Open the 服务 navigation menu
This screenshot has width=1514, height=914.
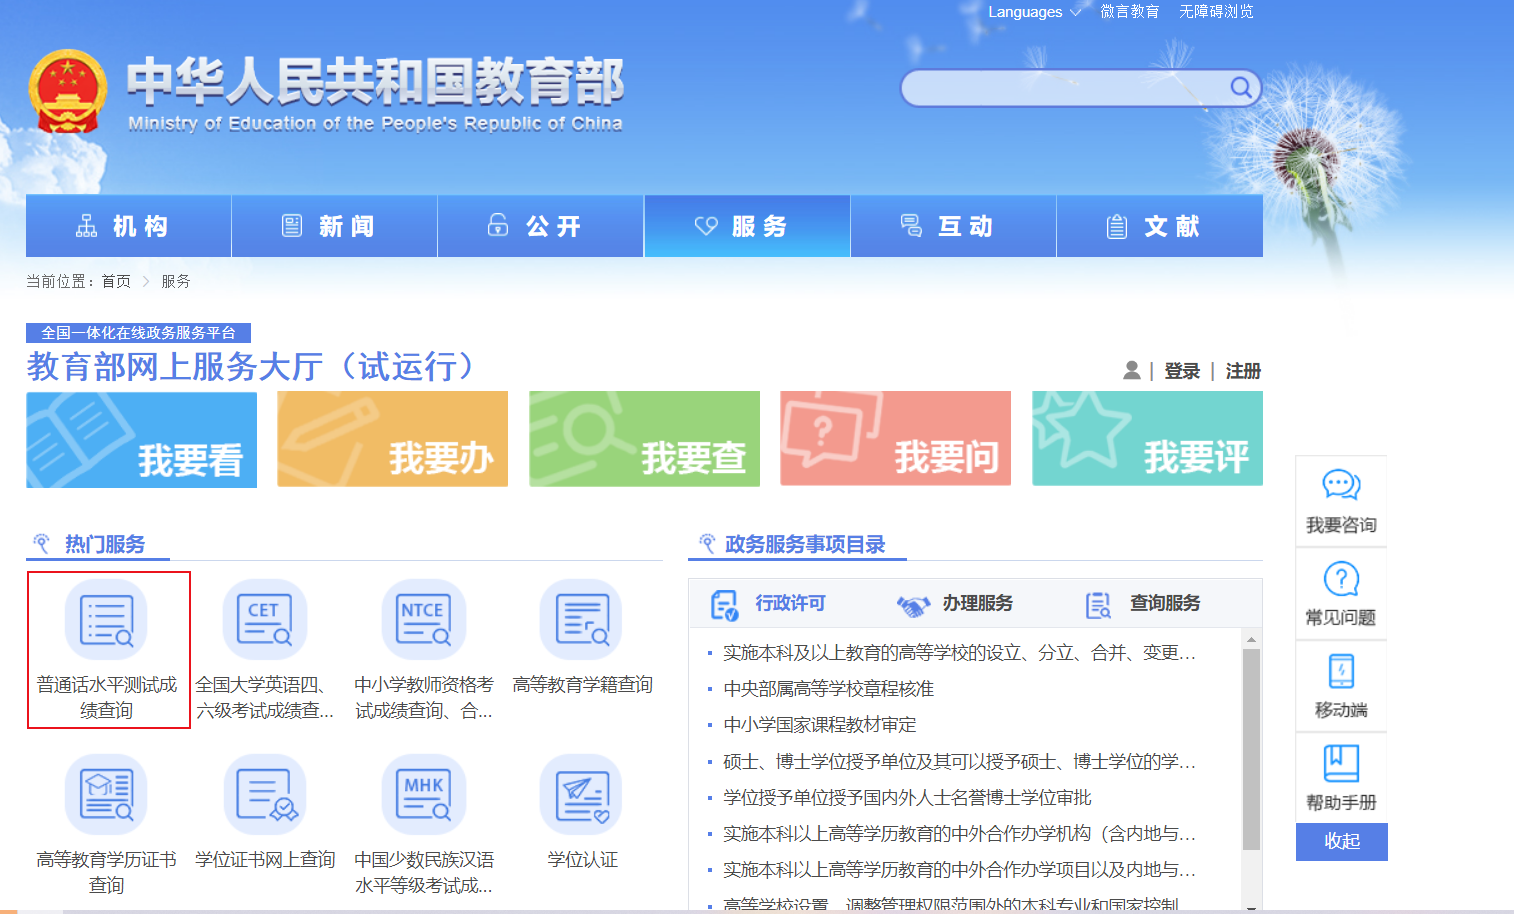point(747,226)
